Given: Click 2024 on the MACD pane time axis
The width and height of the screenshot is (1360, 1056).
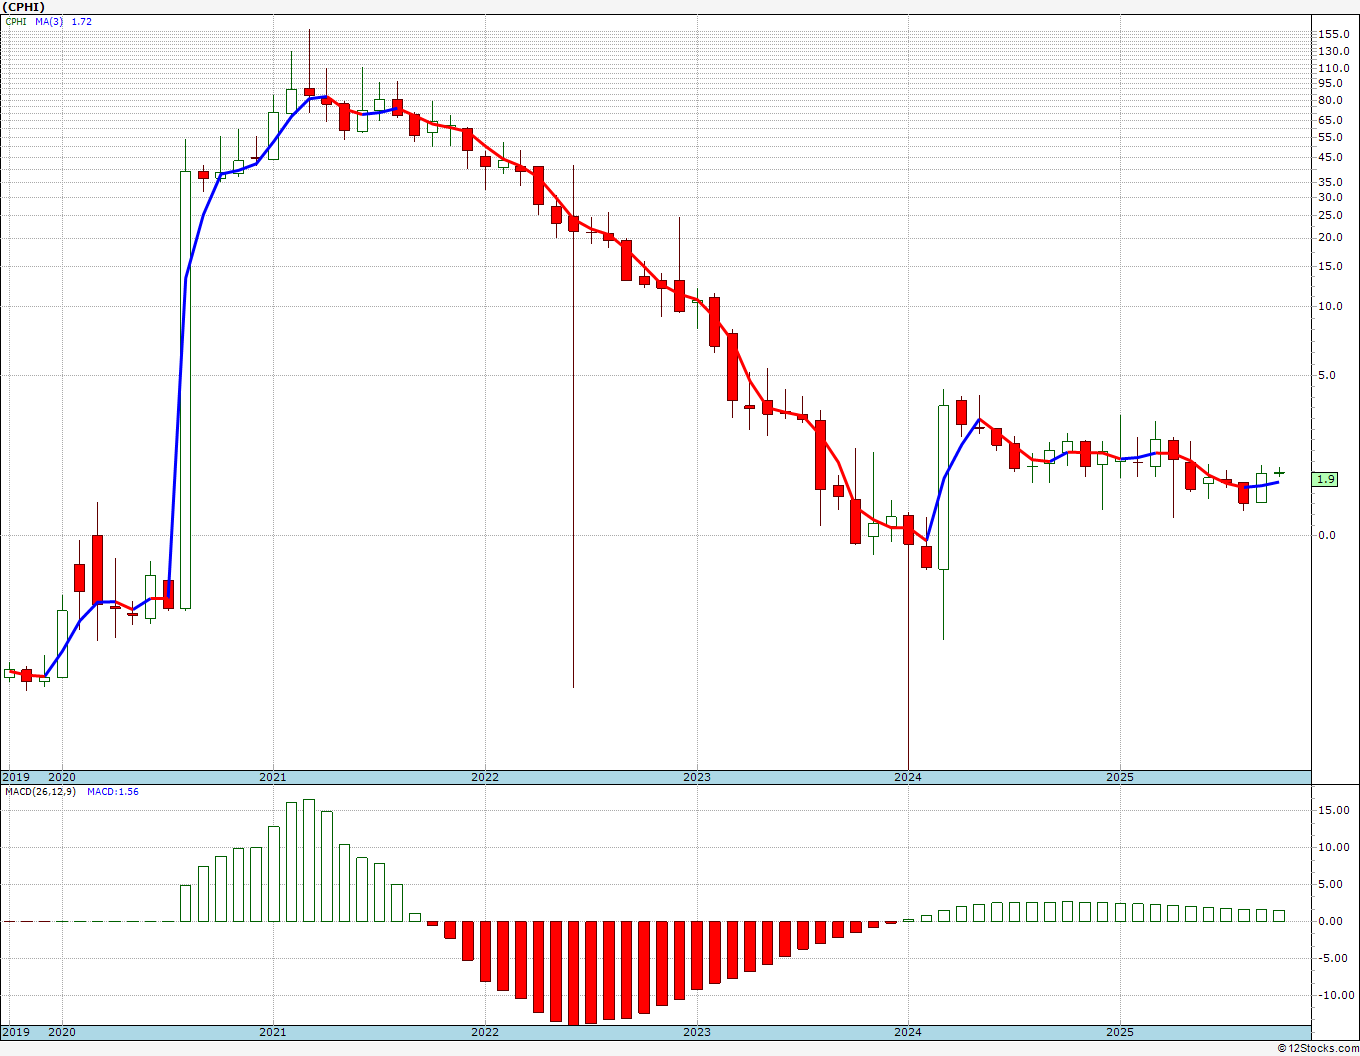Looking at the screenshot, I should [908, 1032].
